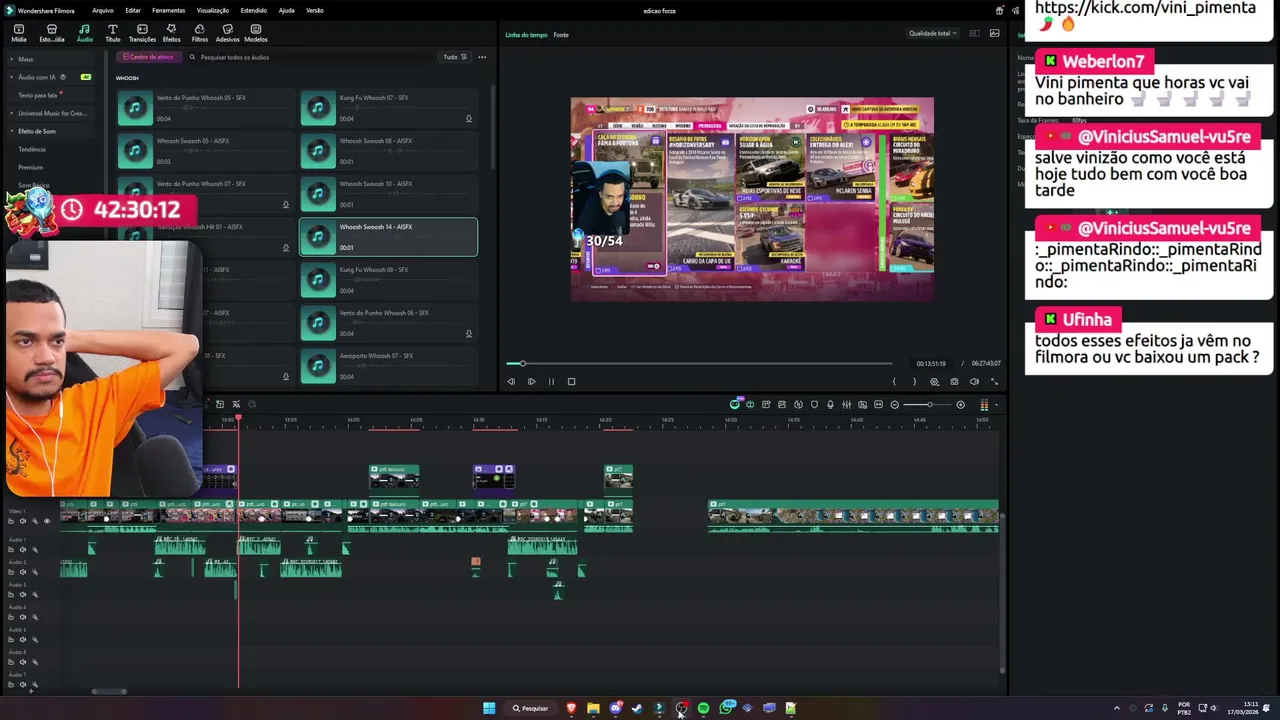
Task: Toggle visibility of Vídeo 1 track
Action: point(47,521)
